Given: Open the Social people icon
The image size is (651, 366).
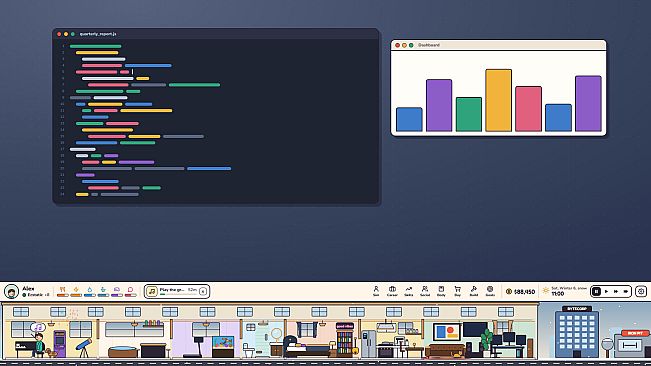Looking at the screenshot, I should point(425,291).
